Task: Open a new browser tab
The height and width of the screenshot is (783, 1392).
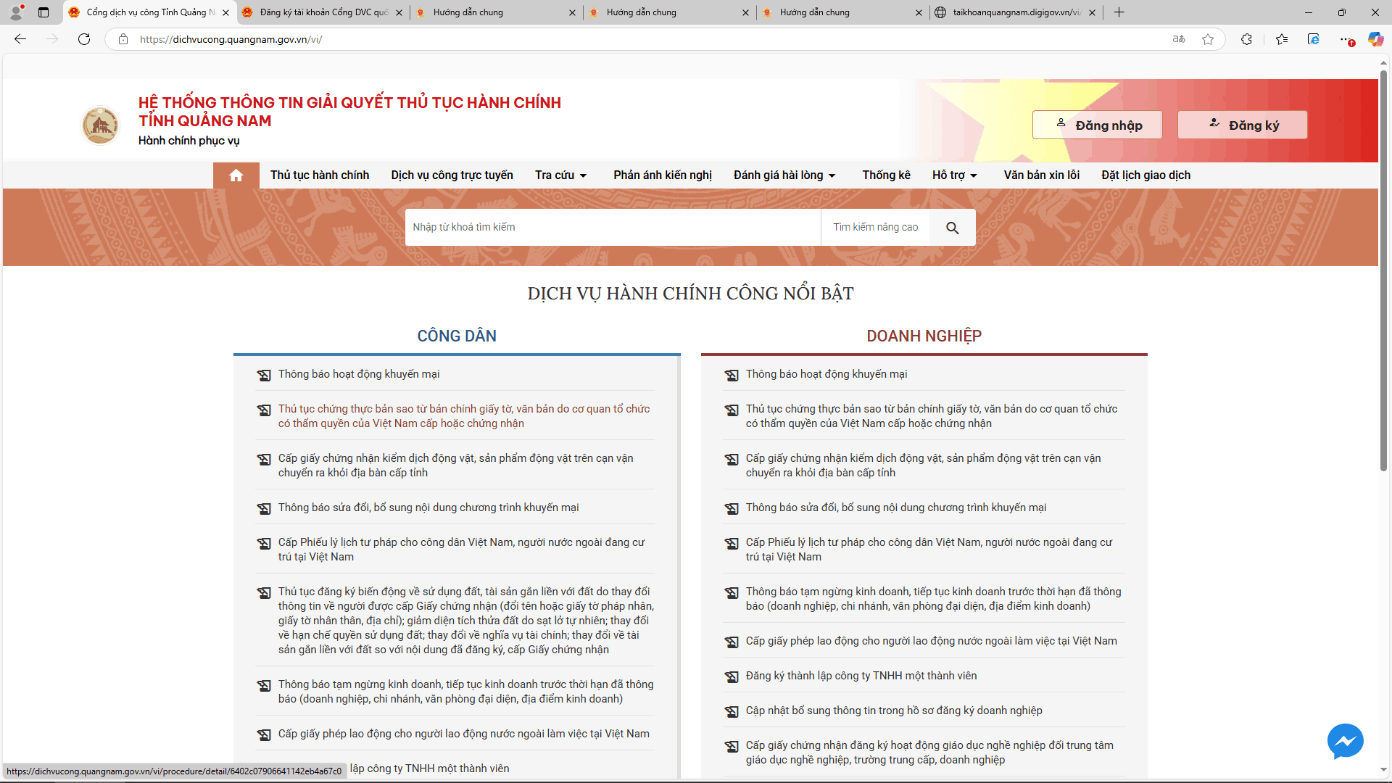Action: [x=1119, y=12]
